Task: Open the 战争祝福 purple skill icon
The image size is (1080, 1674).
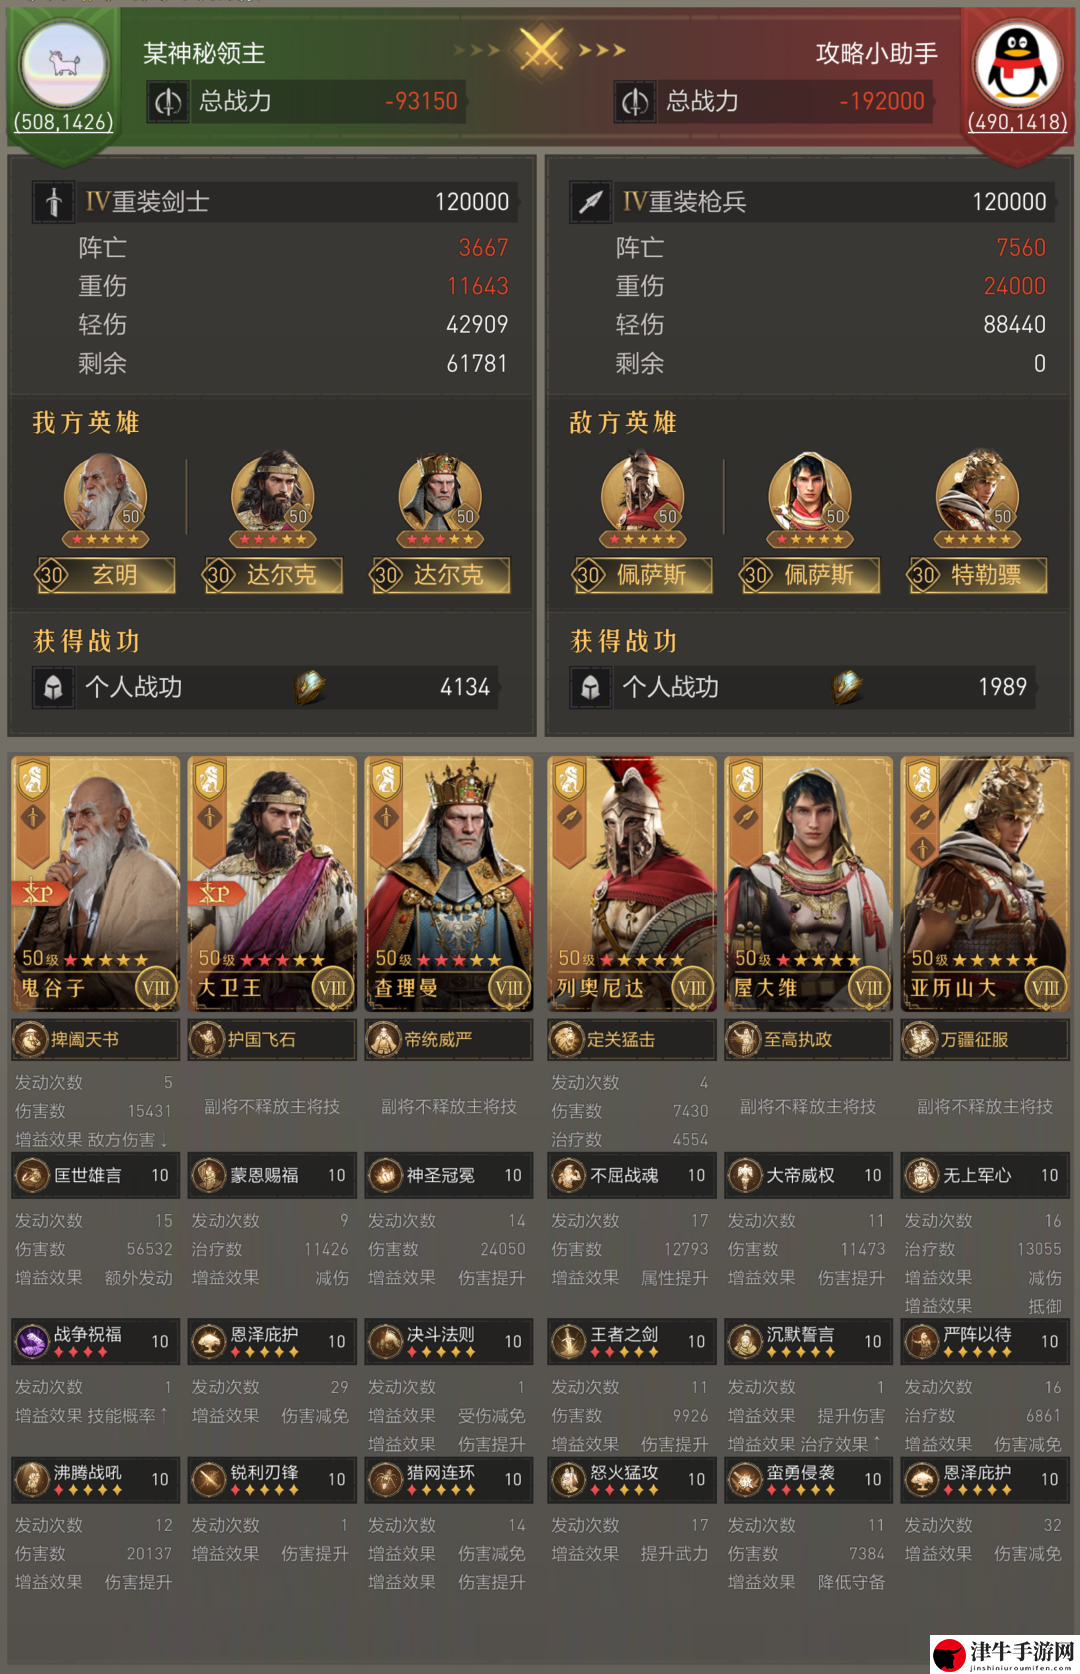Action: click(31, 1341)
